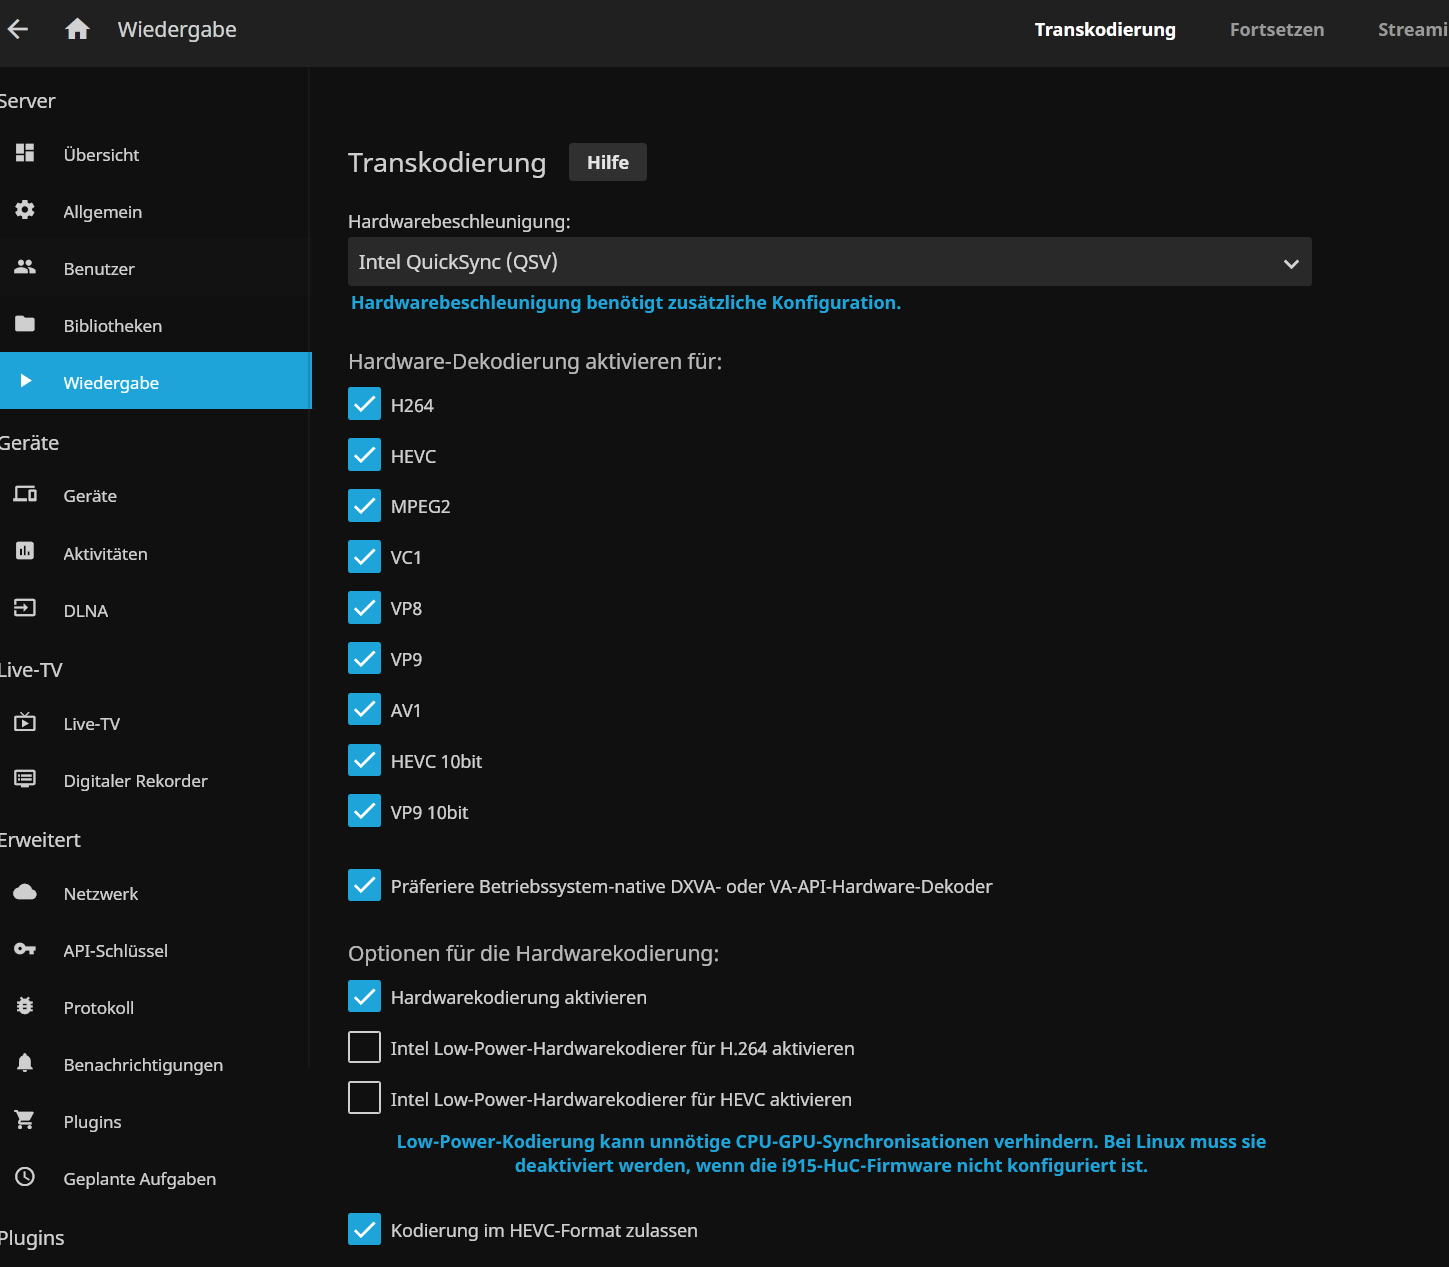Toggle the AV1 decoding checkbox

click(x=364, y=709)
